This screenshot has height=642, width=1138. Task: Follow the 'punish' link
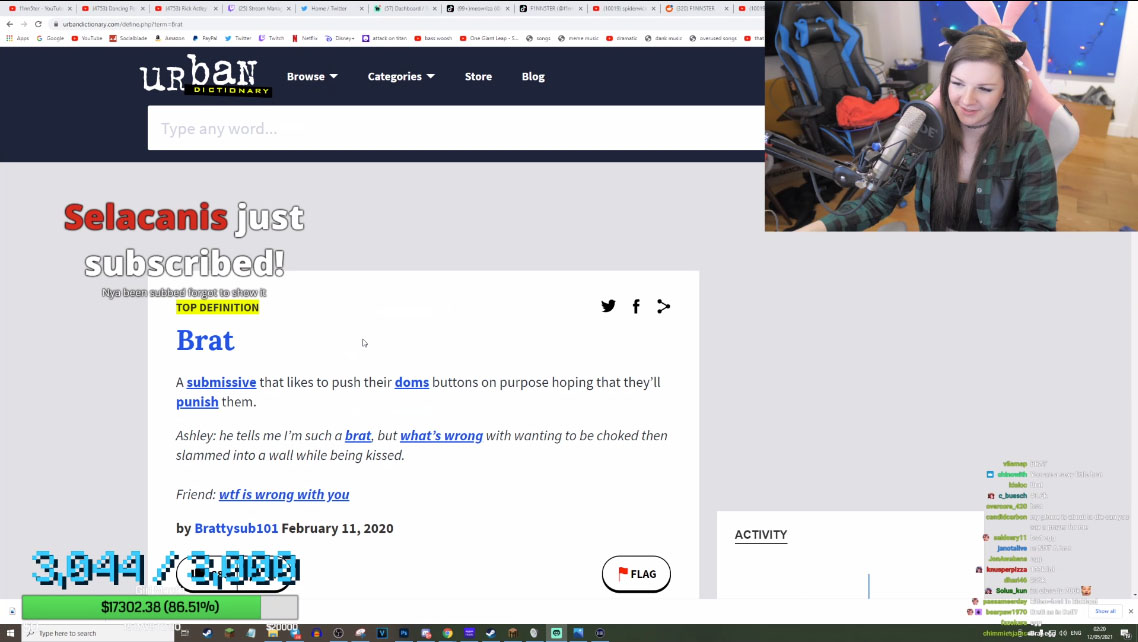pyautogui.click(x=197, y=402)
